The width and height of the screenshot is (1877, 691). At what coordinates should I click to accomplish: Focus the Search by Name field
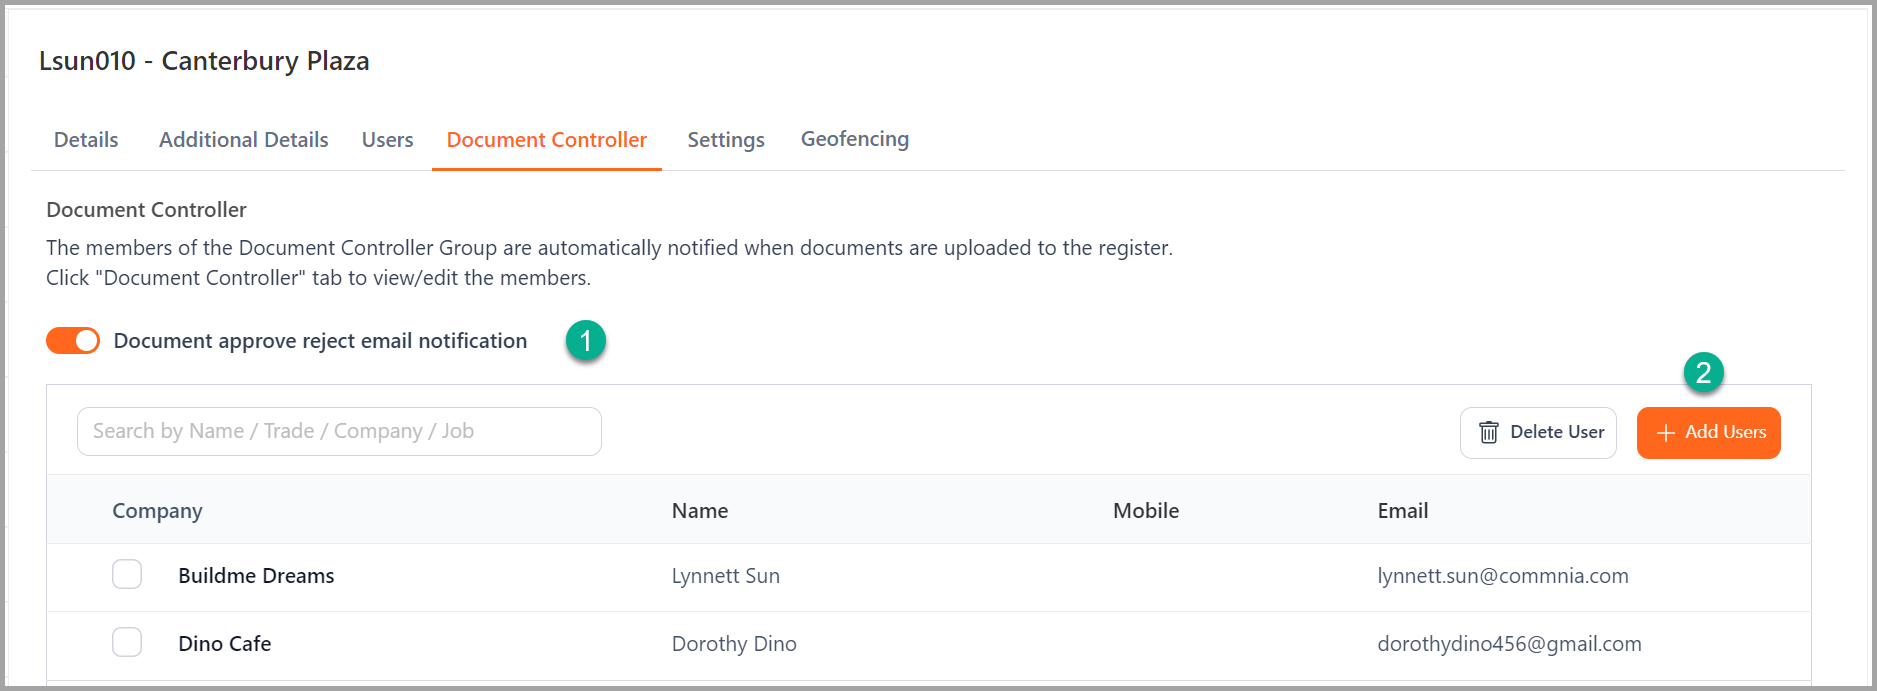pyautogui.click(x=339, y=431)
